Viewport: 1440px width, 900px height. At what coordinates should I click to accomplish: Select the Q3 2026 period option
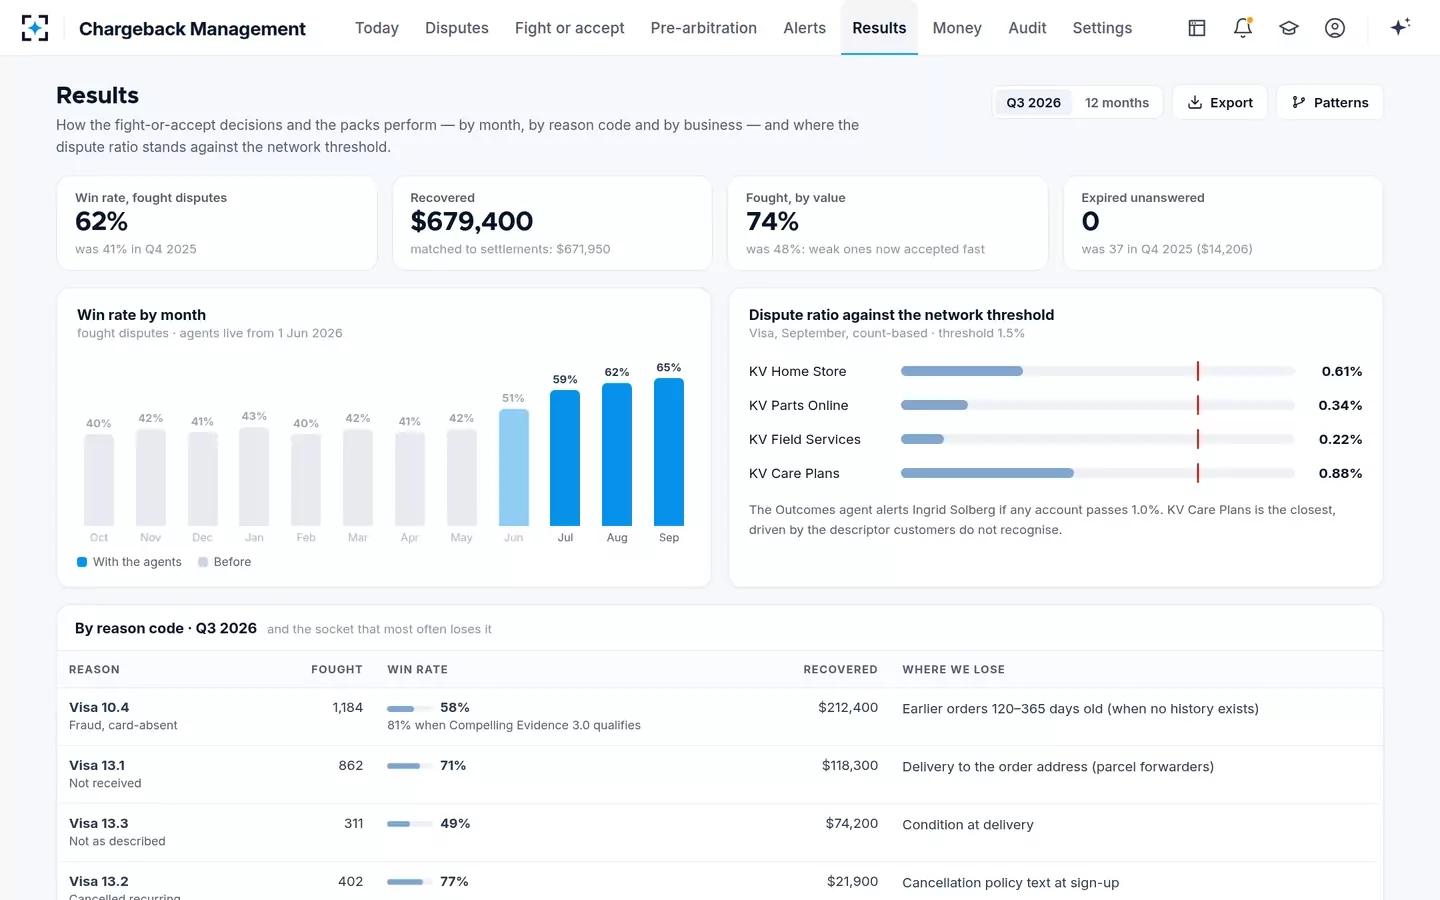point(1033,102)
